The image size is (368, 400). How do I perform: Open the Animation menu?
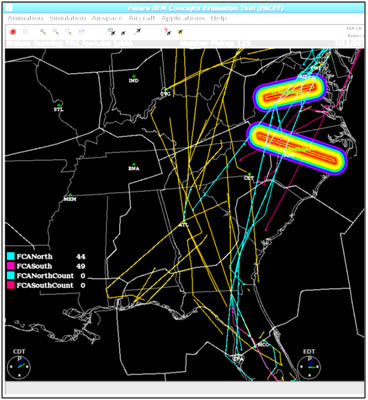[x=25, y=18]
